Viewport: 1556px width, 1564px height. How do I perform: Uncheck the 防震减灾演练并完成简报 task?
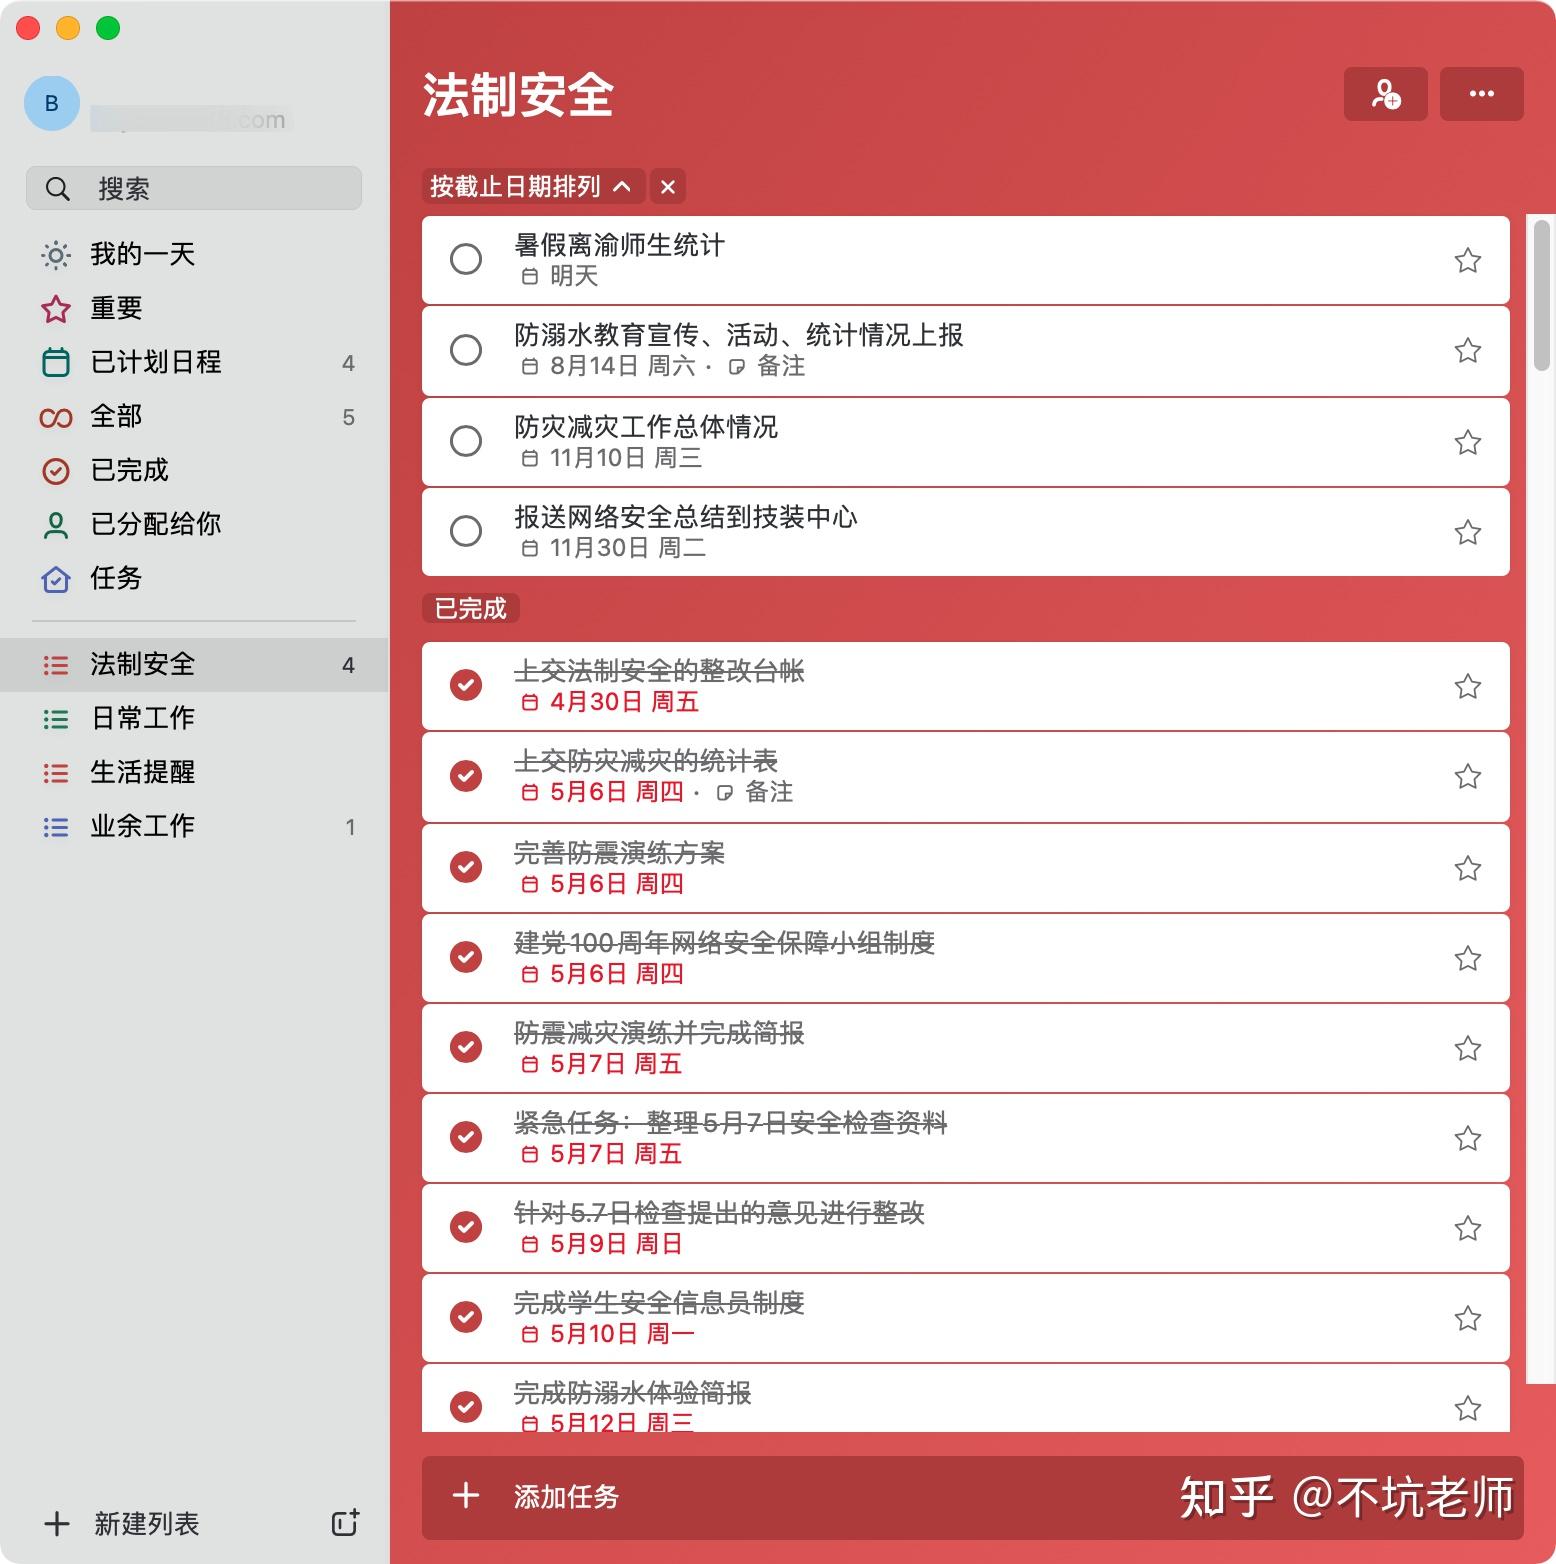466,1047
